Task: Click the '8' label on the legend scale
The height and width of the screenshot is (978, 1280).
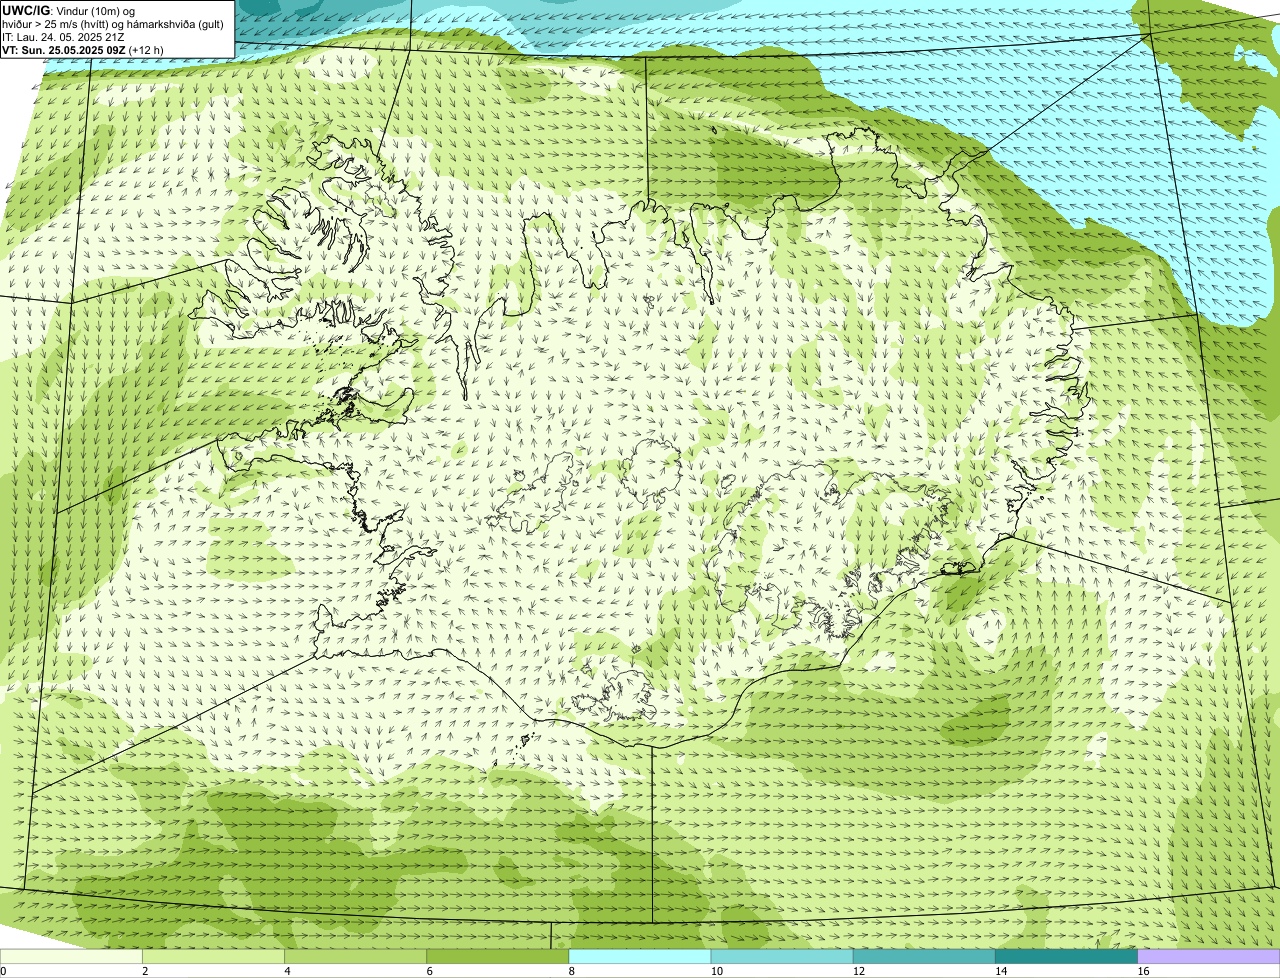Action: pyautogui.click(x=571, y=971)
